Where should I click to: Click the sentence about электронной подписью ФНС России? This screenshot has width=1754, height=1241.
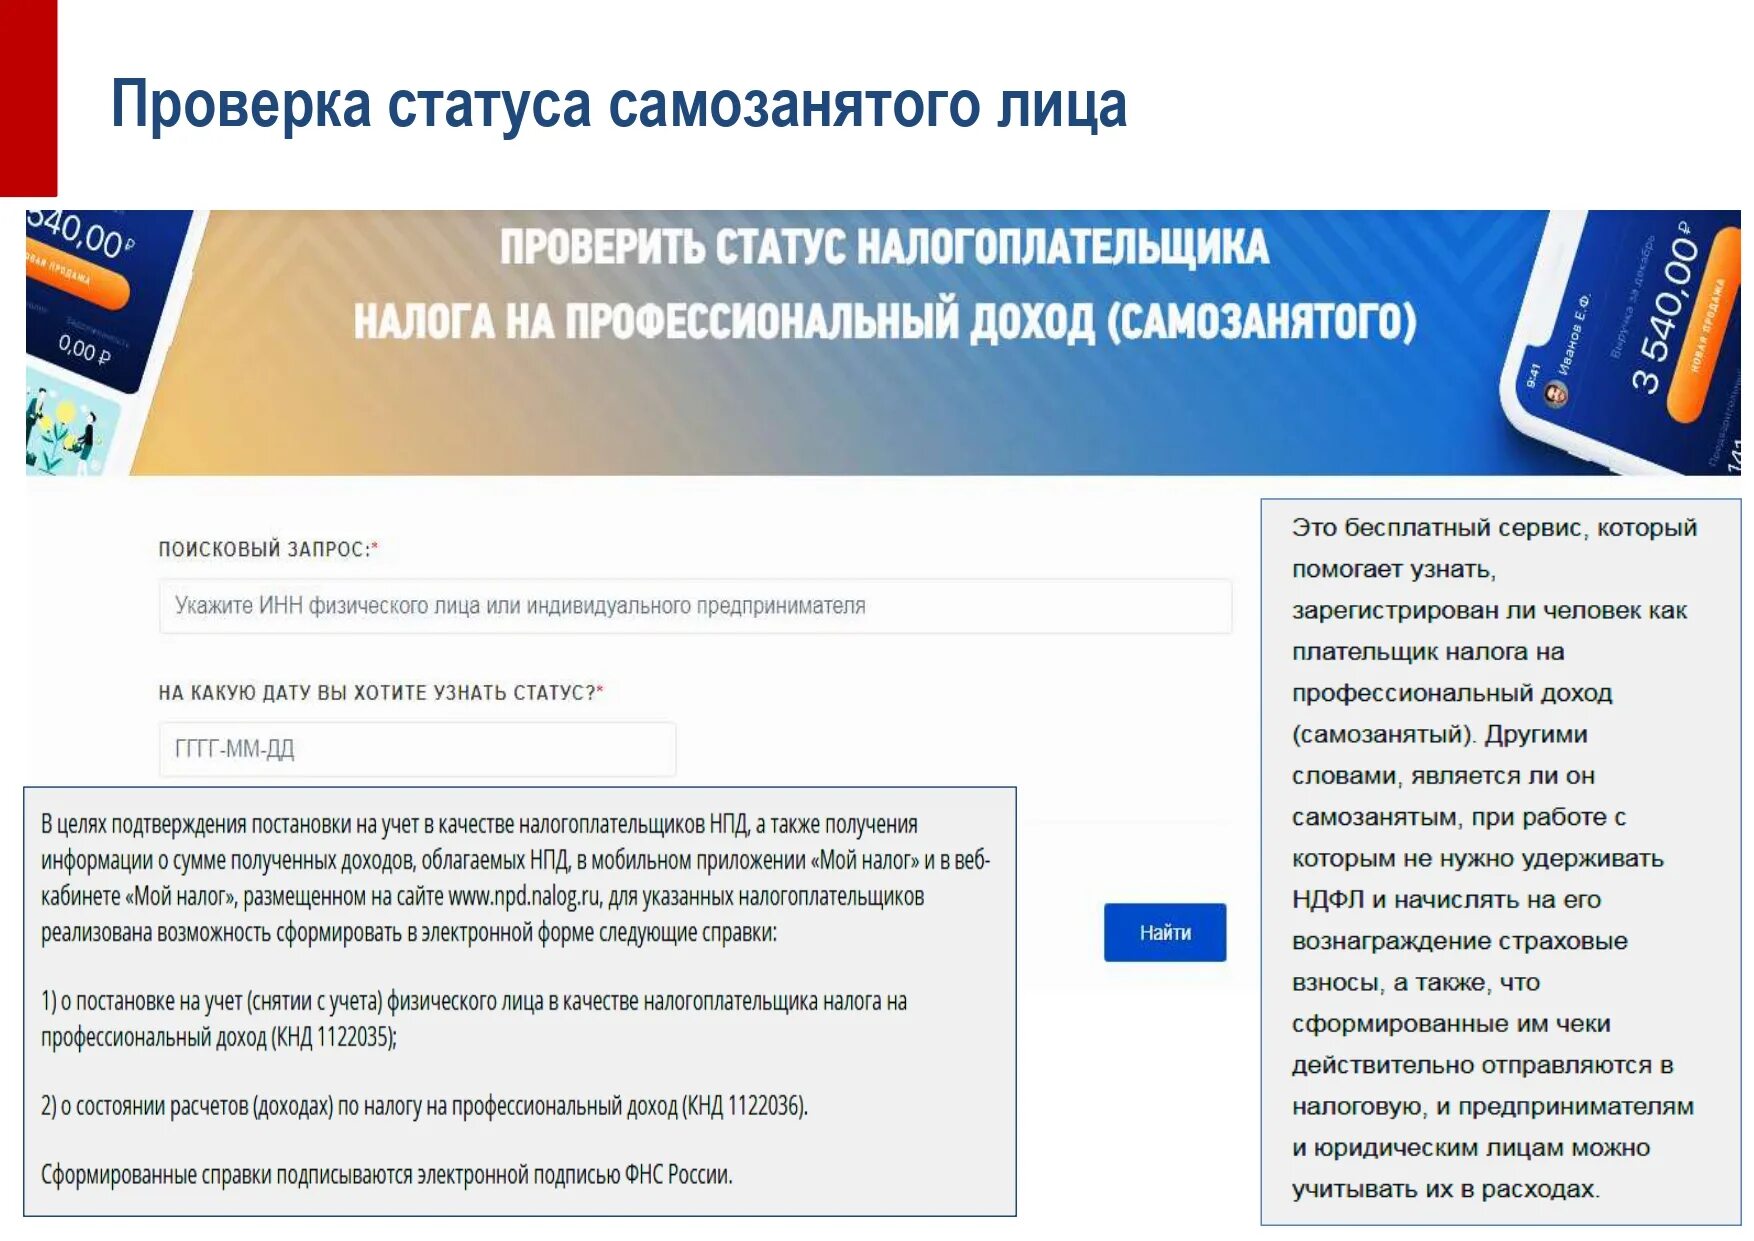click(386, 1175)
